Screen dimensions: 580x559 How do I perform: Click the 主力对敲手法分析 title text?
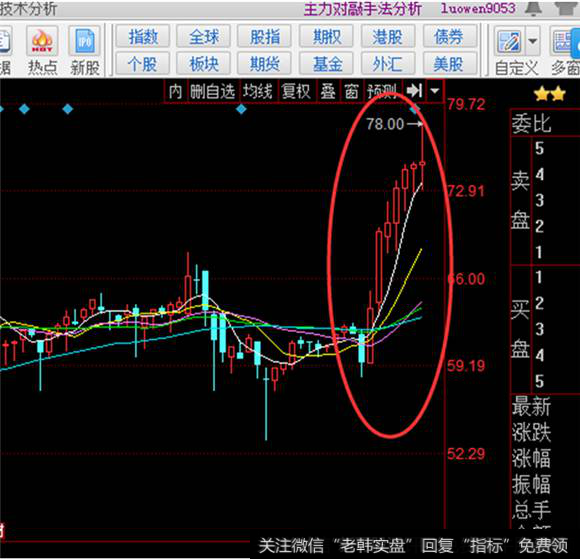click(362, 9)
